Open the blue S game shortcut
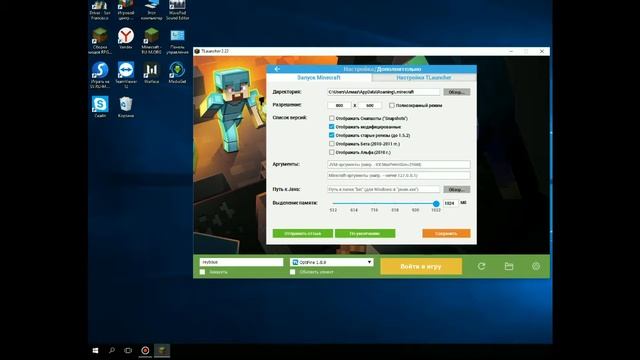This screenshot has height=360, width=640. pyautogui.click(x=100, y=75)
